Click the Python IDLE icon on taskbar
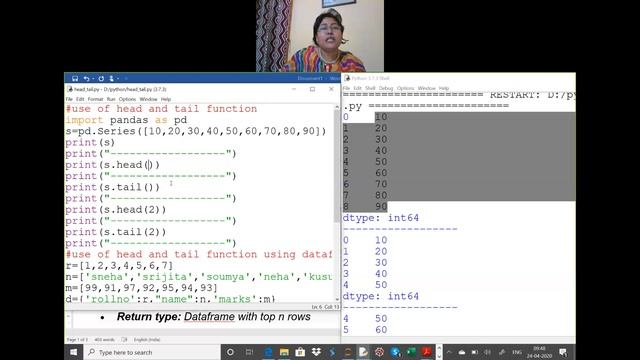640x360 pixels. [x=363, y=352]
